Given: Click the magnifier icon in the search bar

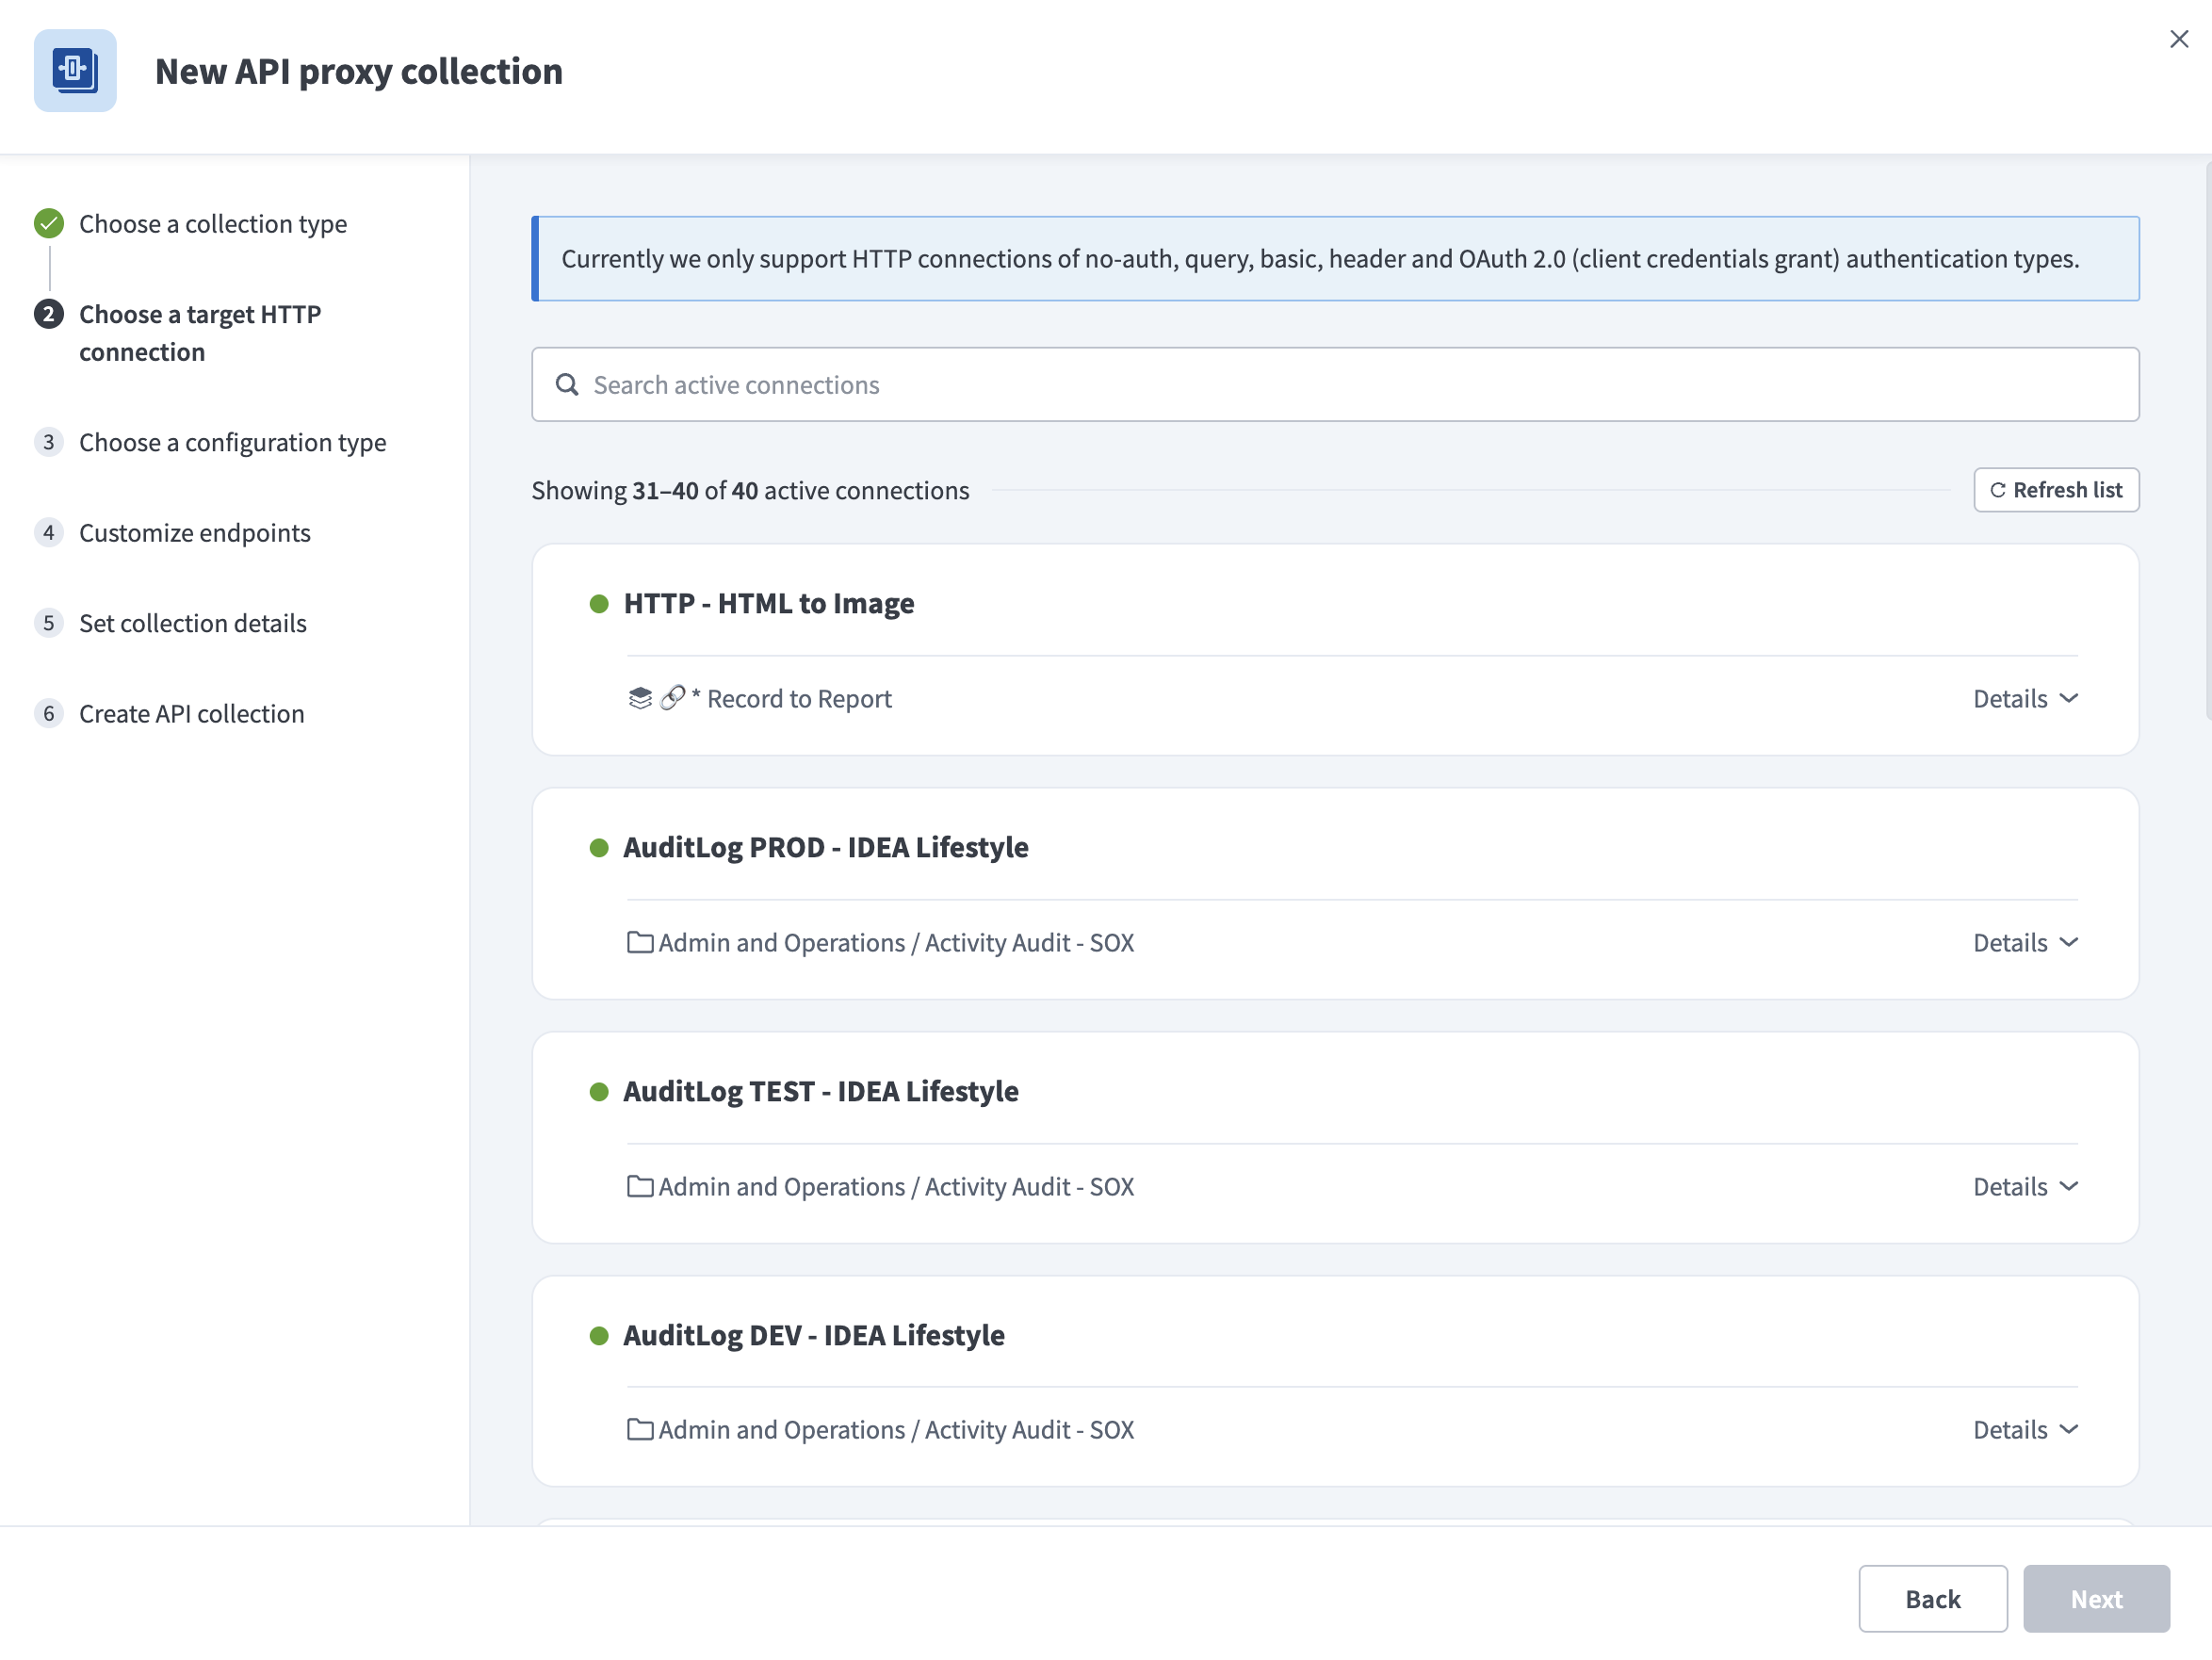Looking at the screenshot, I should [x=567, y=384].
